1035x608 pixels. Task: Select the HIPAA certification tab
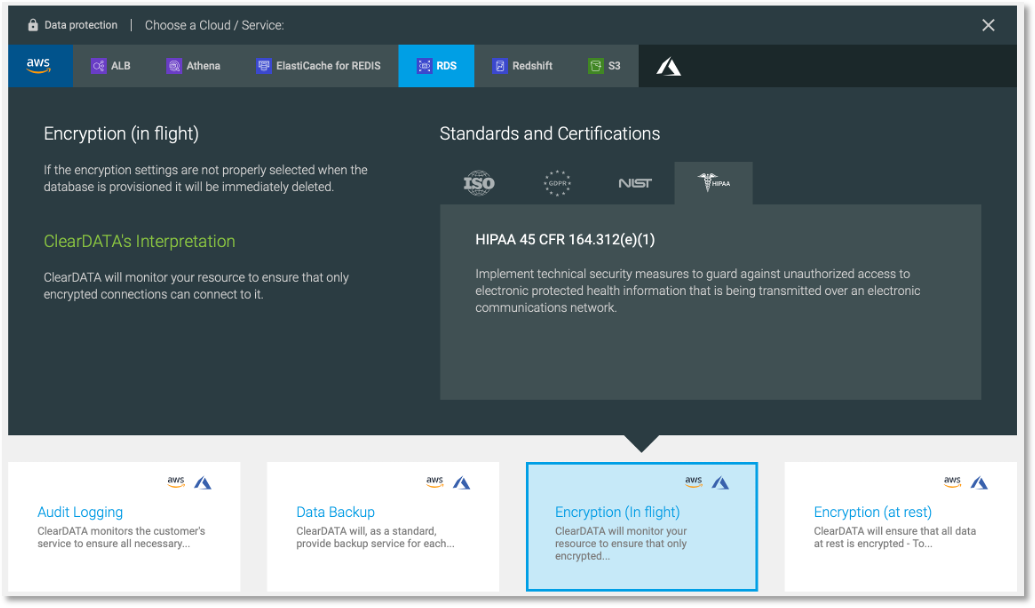pyautogui.click(x=714, y=183)
